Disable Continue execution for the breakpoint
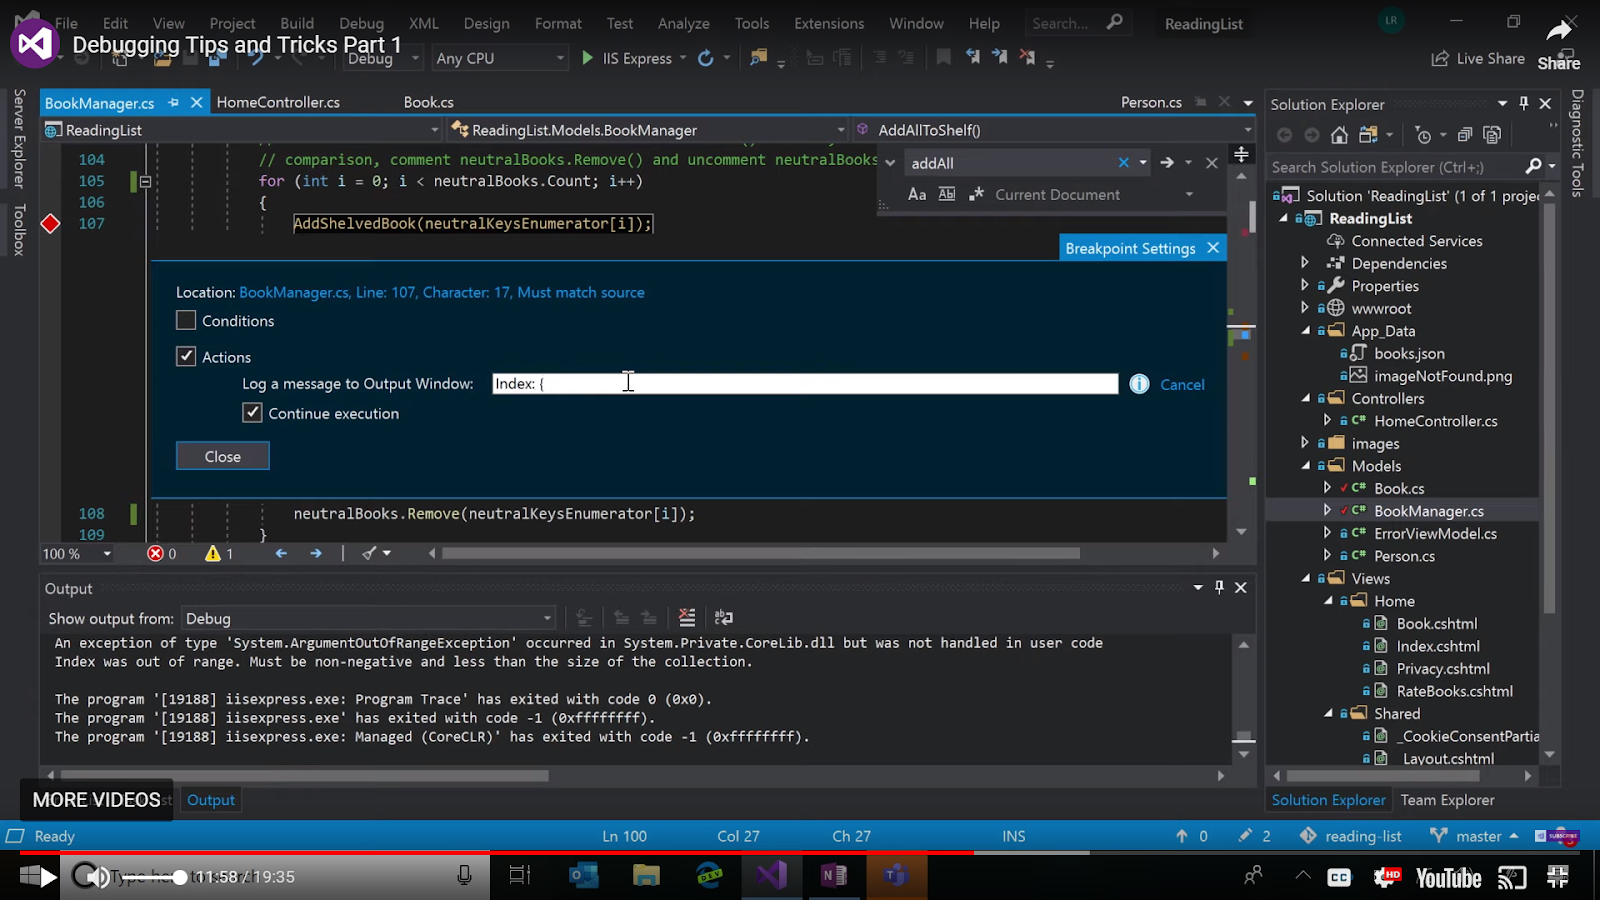Viewport: 1600px width, 900px height. 252,412
